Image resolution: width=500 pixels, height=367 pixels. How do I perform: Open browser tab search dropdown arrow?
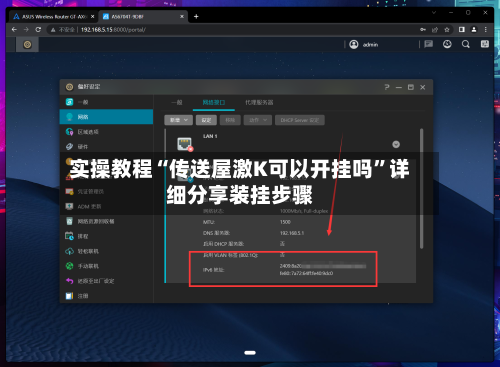(x=434, y=13)
